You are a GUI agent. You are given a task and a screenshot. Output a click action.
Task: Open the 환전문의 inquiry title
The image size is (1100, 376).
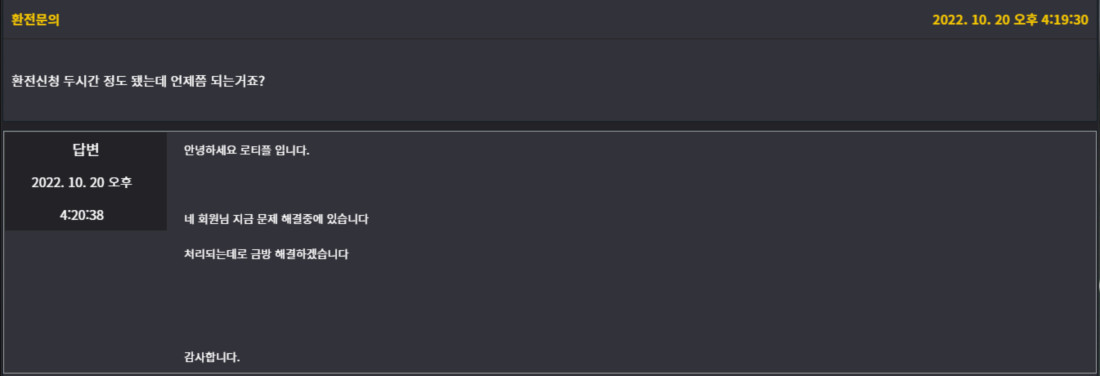tap(35, 20)
